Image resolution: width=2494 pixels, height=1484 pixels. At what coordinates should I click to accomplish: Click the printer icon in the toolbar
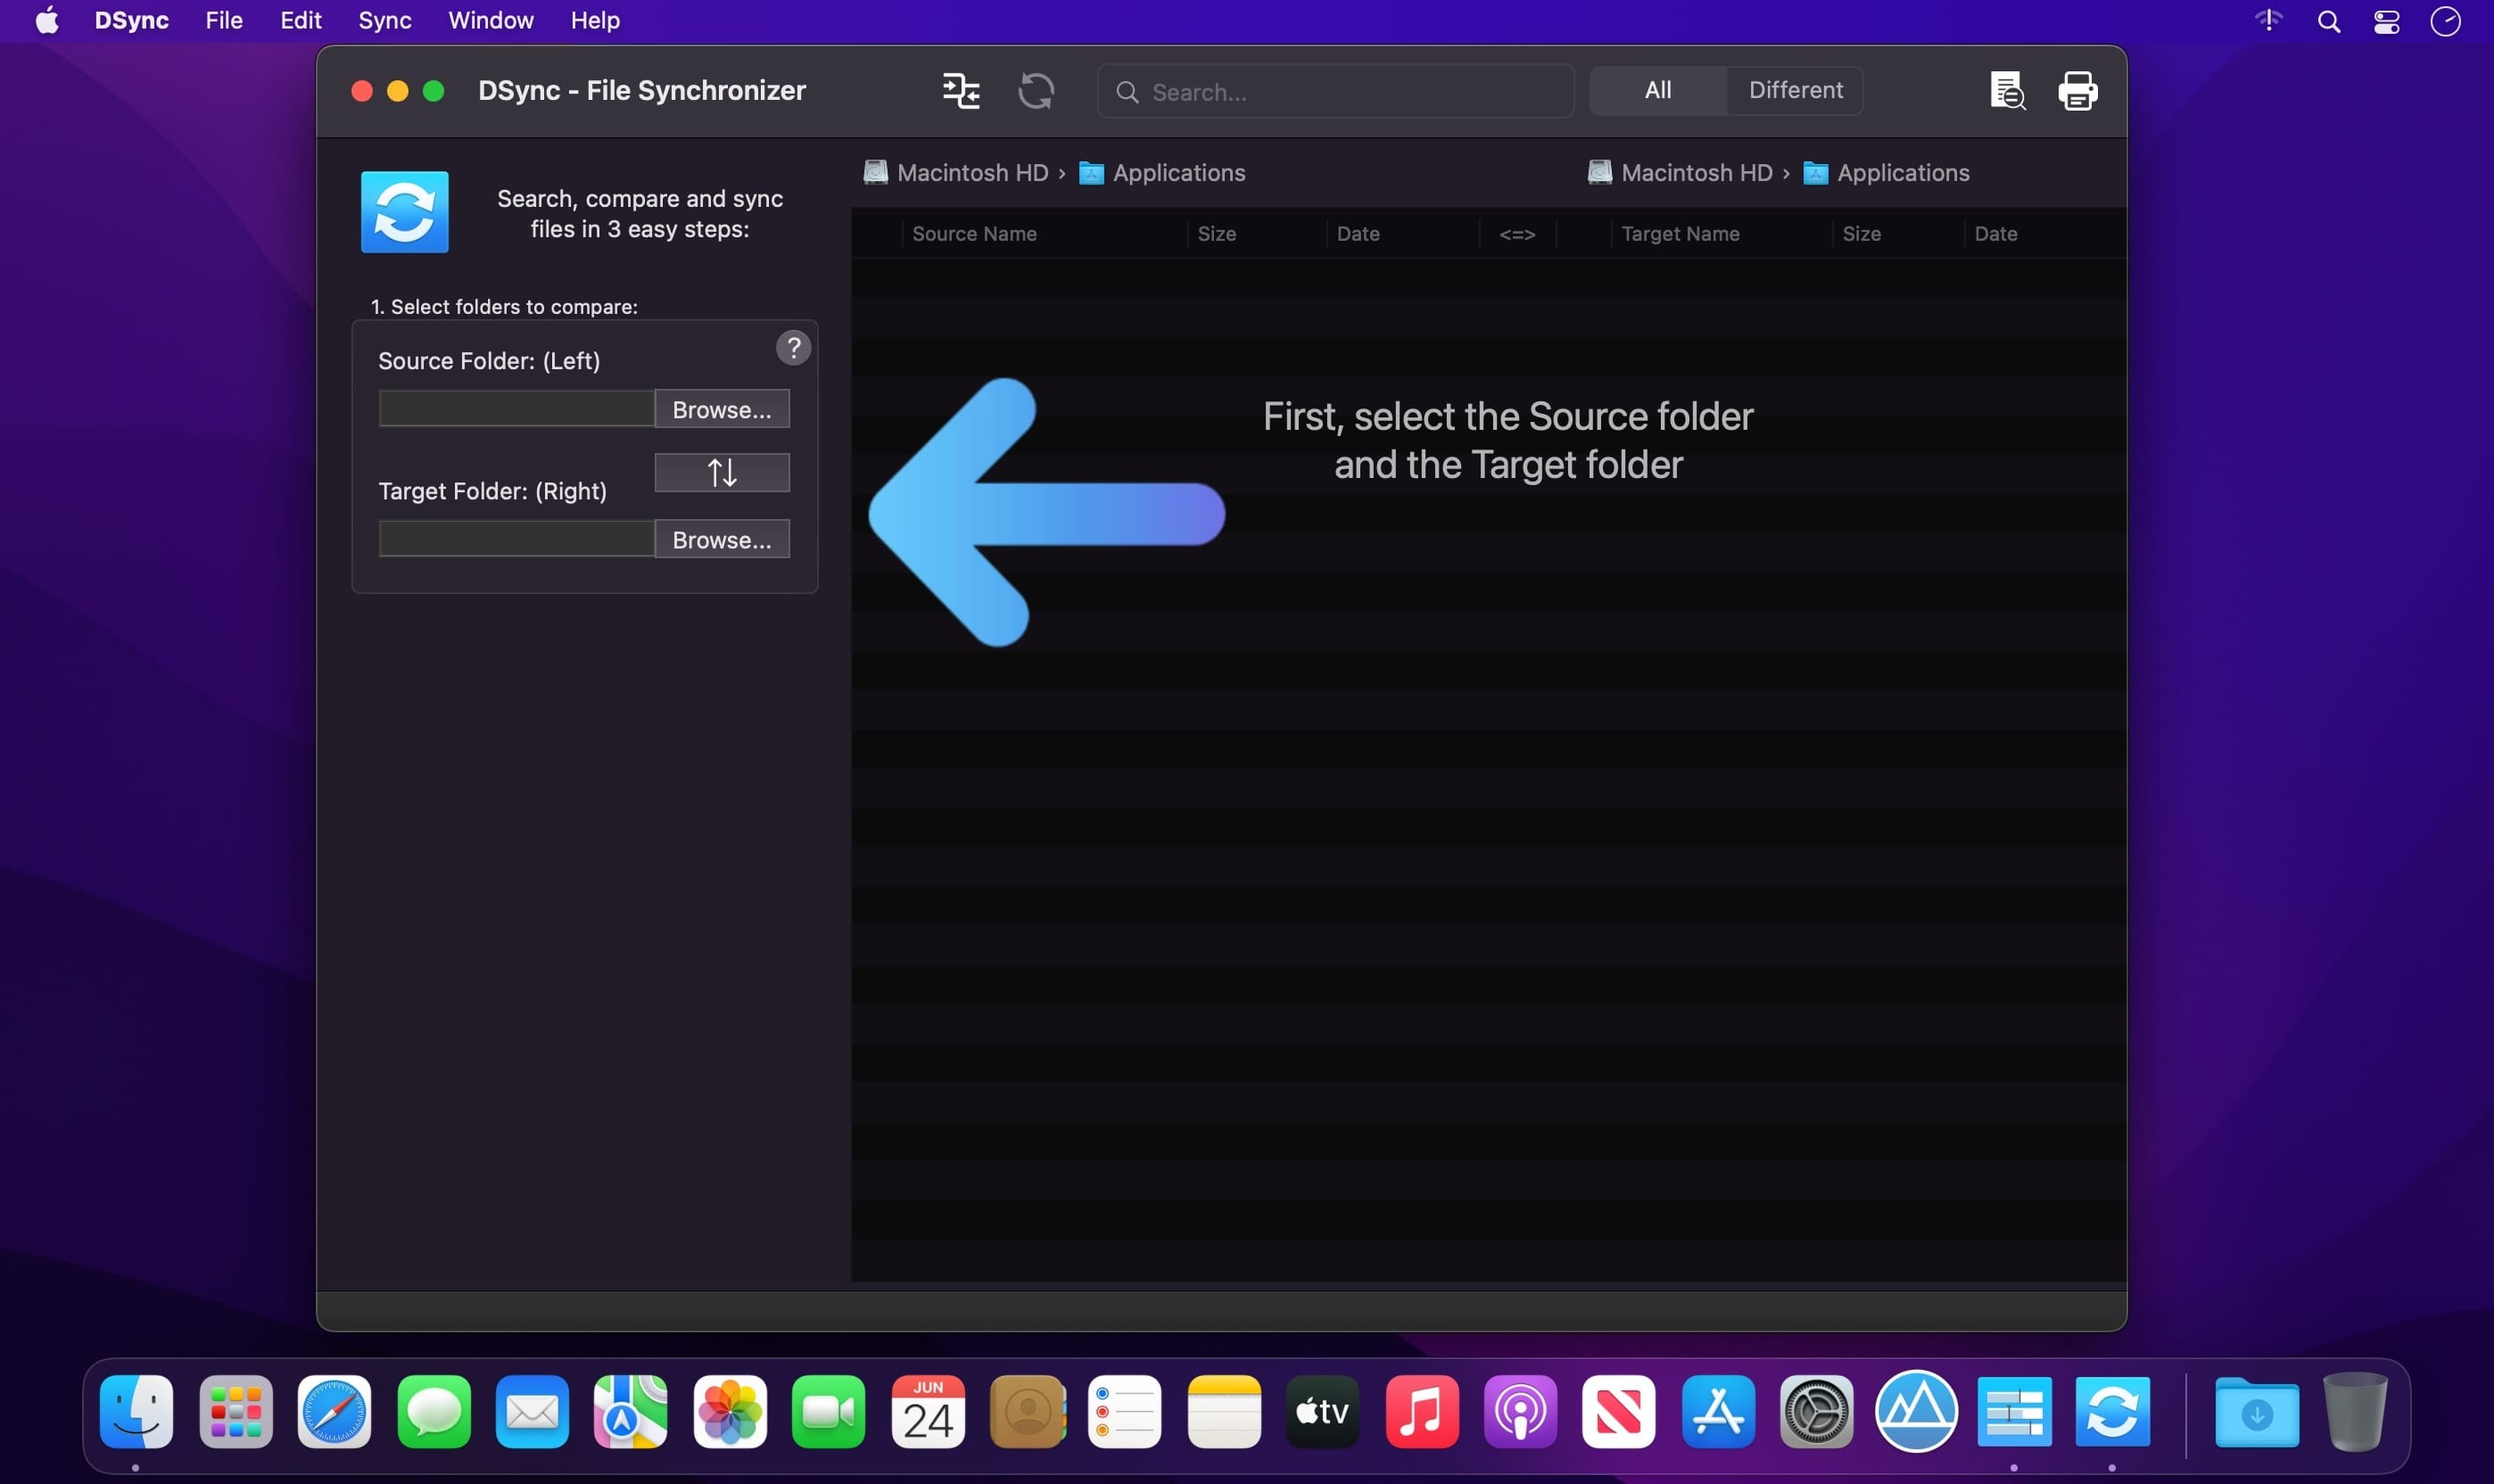click(x=2077, y=90)
